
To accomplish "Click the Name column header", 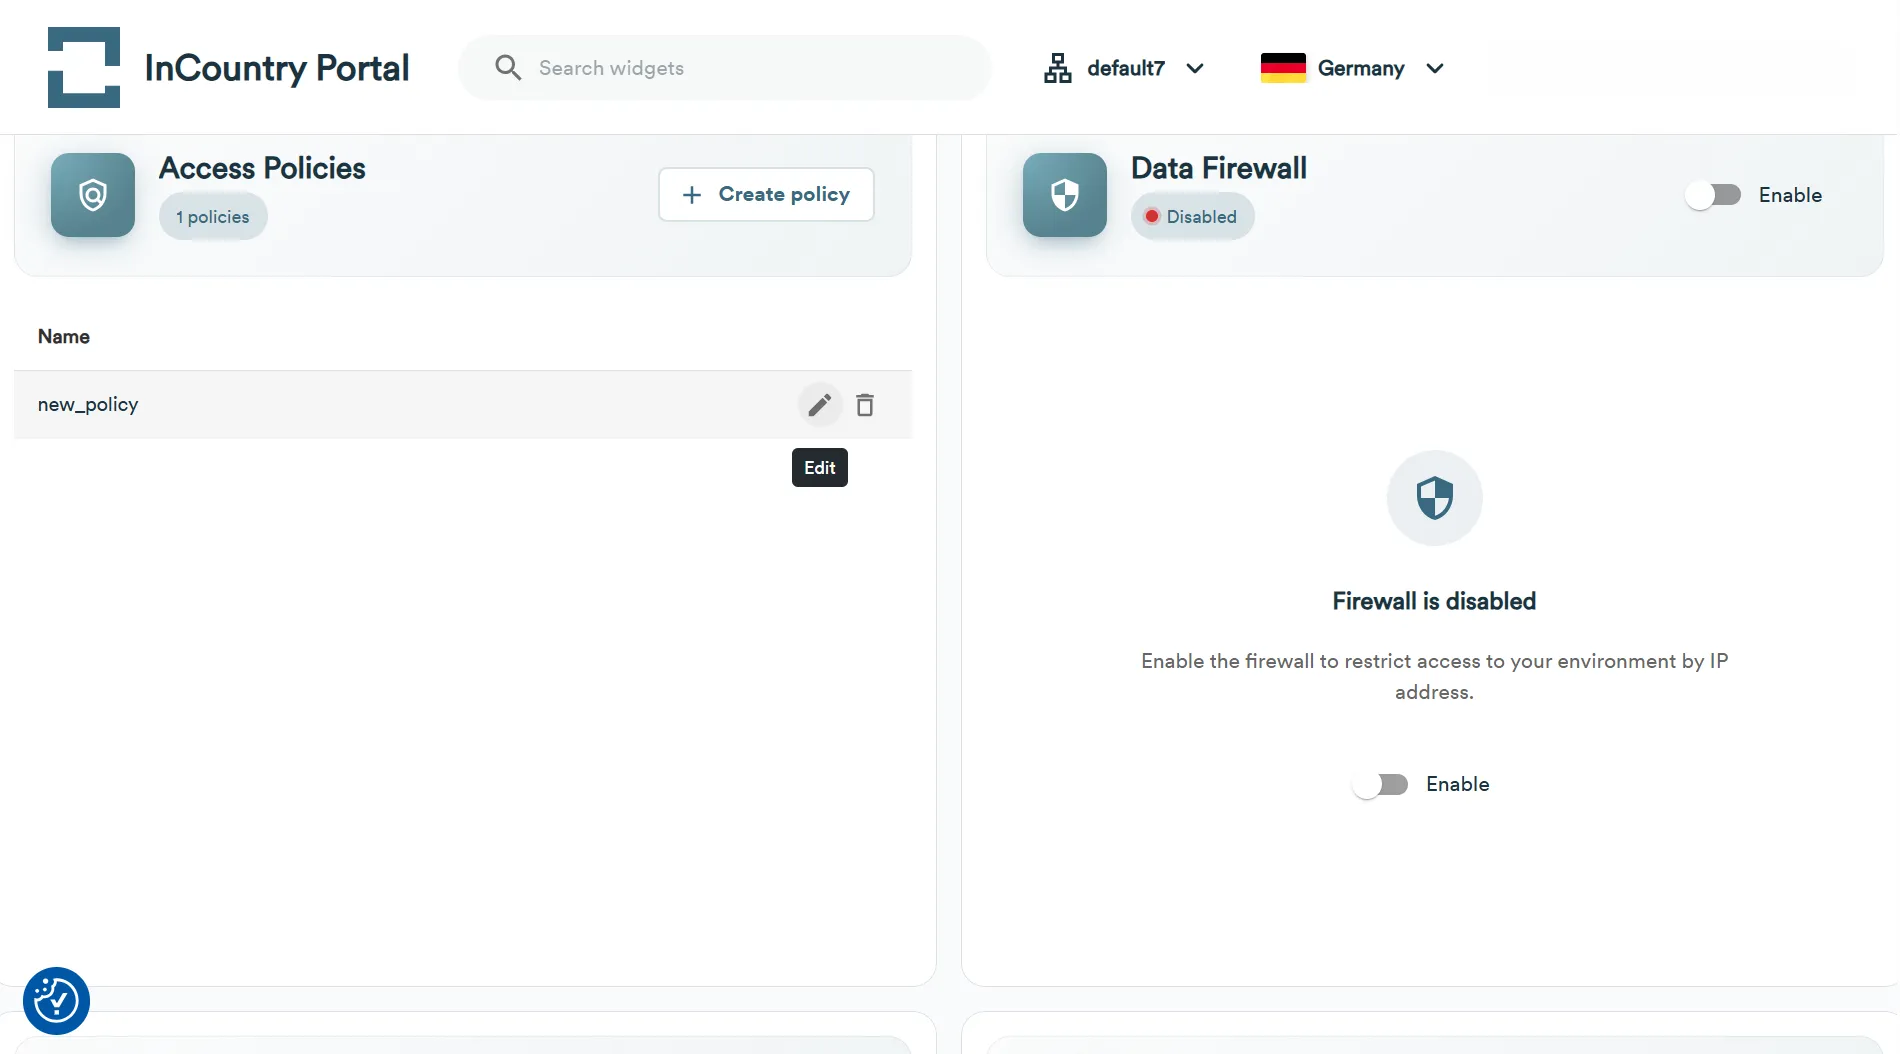I will click(x=64, y=337).
